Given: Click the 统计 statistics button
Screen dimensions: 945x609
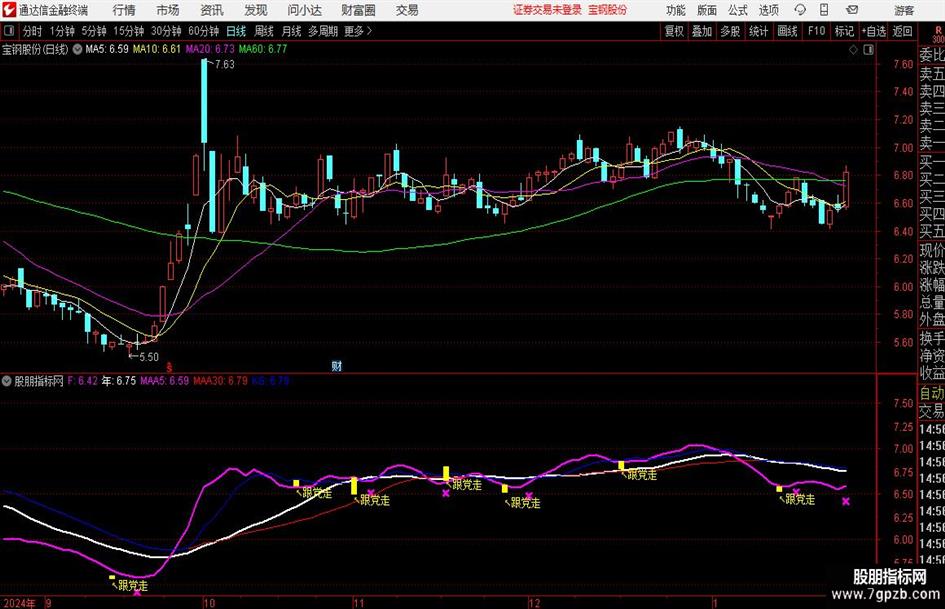Looking at the screenshot, I should pos(758,31).
